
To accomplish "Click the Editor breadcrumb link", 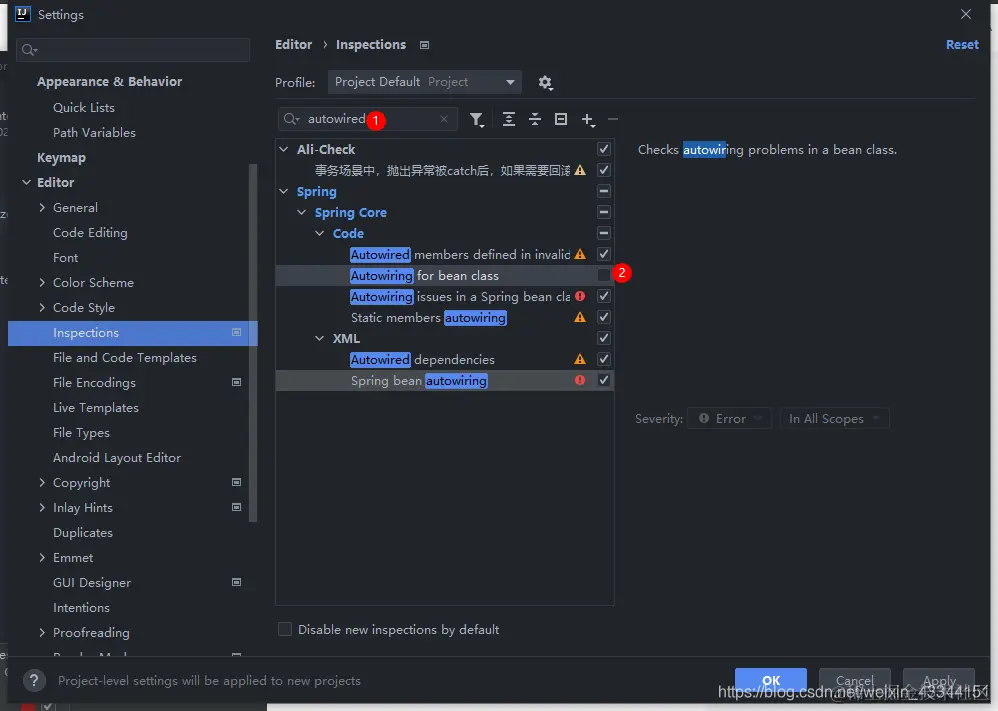I will pyautogui.click(x=293, y=45).
